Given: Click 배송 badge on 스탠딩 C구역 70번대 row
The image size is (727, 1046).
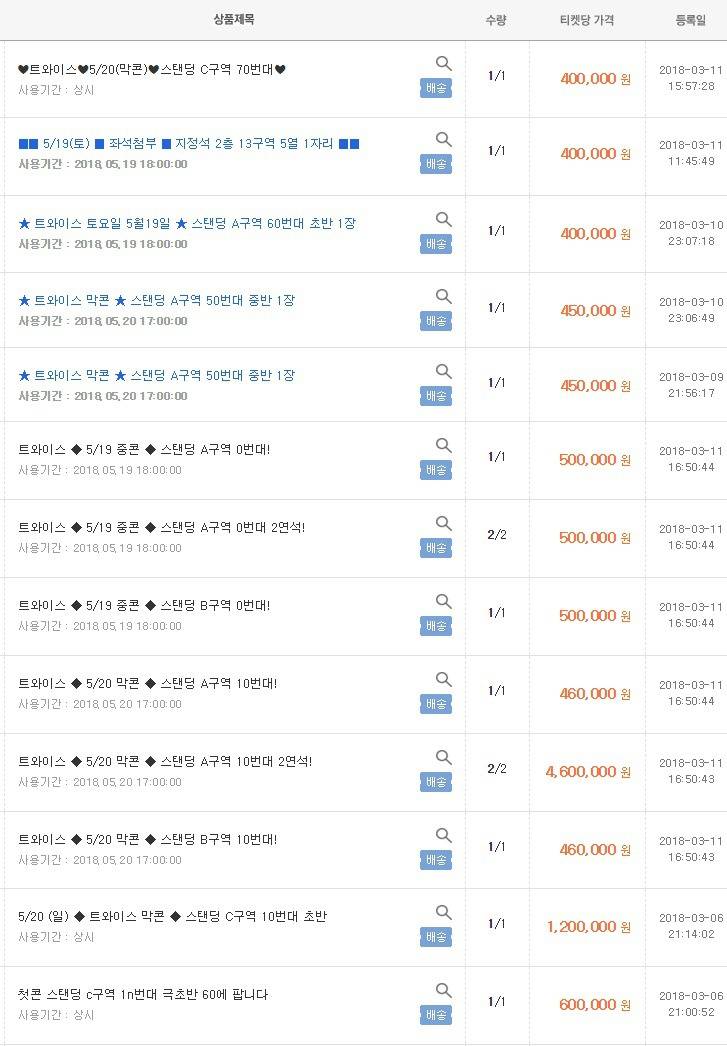Looking at the screenshot, I should (x=436, y=88).
